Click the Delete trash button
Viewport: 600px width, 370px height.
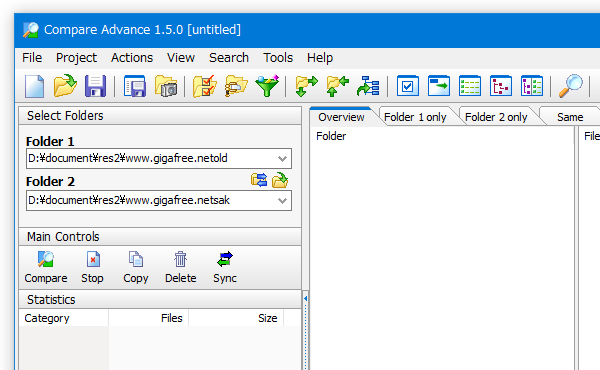tap(181, 267)
